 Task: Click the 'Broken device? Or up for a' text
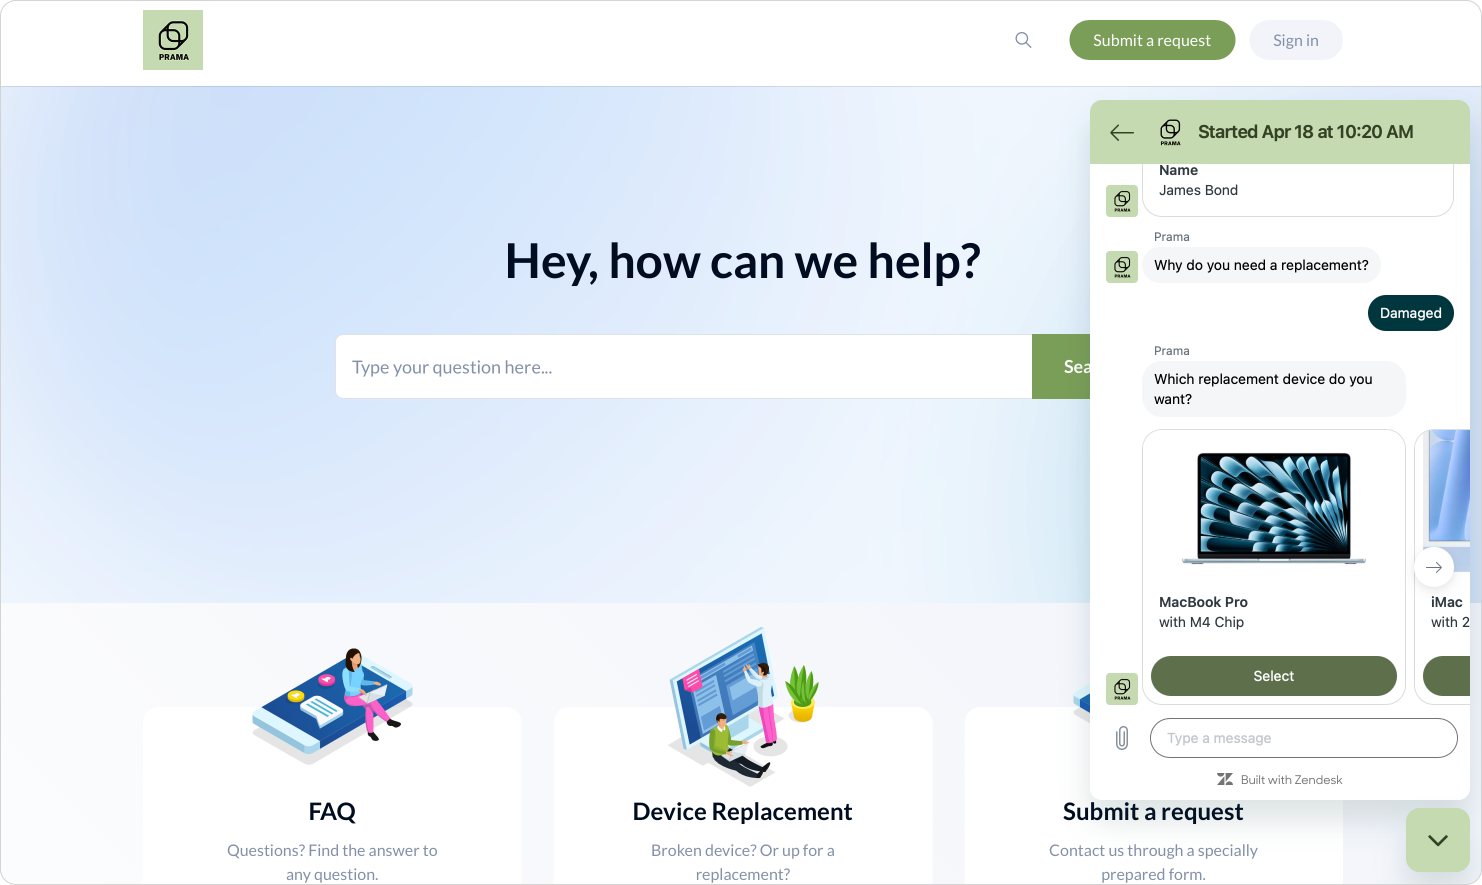point(742,850)
